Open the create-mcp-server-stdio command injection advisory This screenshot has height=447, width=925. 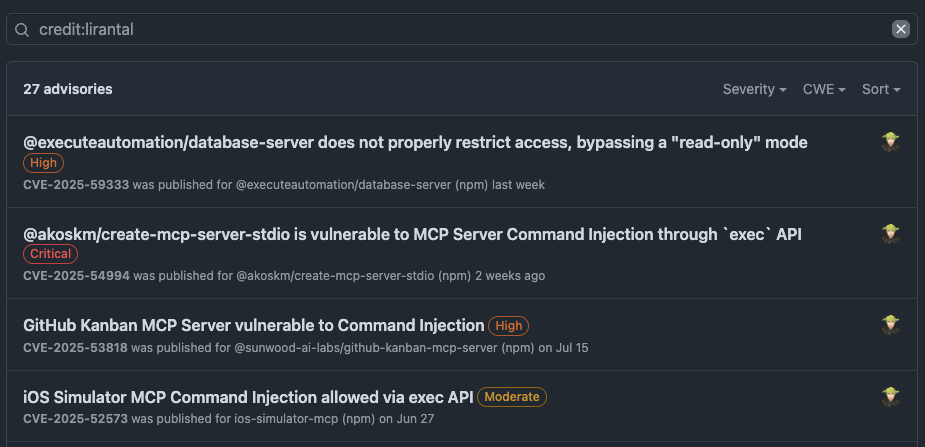coord(412,234)
